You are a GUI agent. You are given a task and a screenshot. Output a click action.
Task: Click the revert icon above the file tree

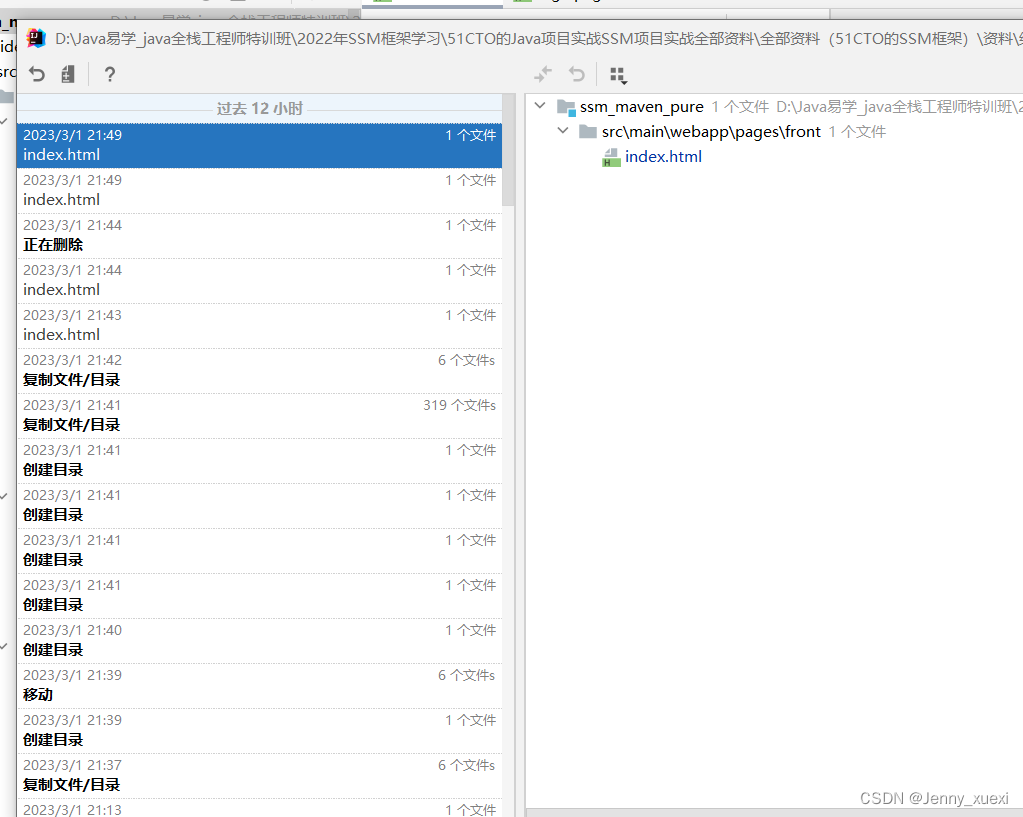click(577, 74)
